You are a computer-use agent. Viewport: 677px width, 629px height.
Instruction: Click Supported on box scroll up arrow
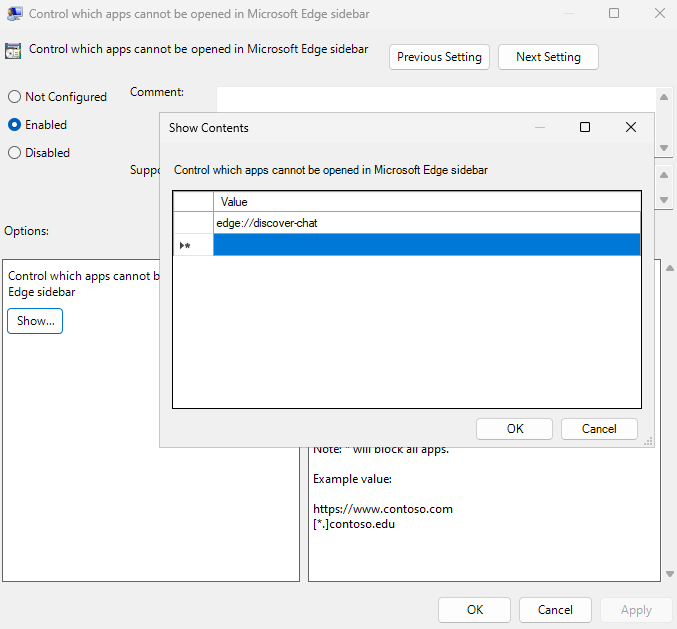click(664, 175)
